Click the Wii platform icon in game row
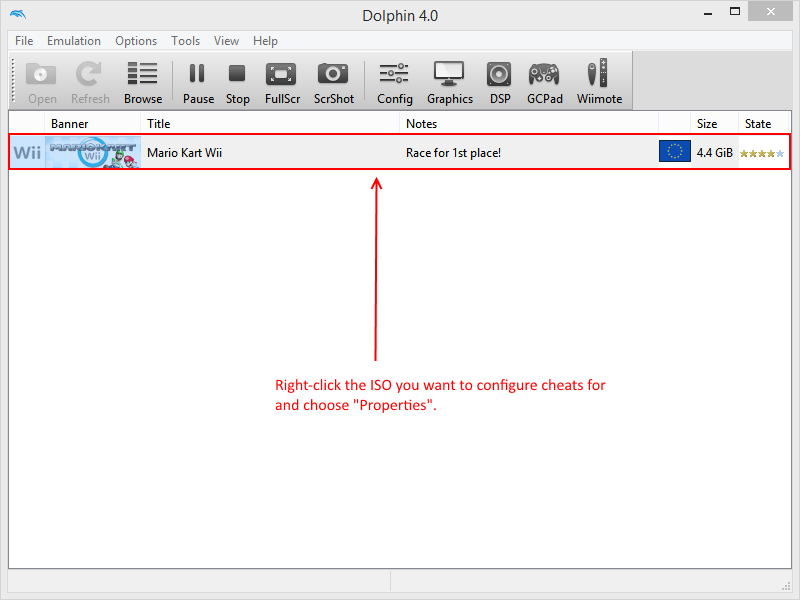The image size is (800, 600). point(27,153)
